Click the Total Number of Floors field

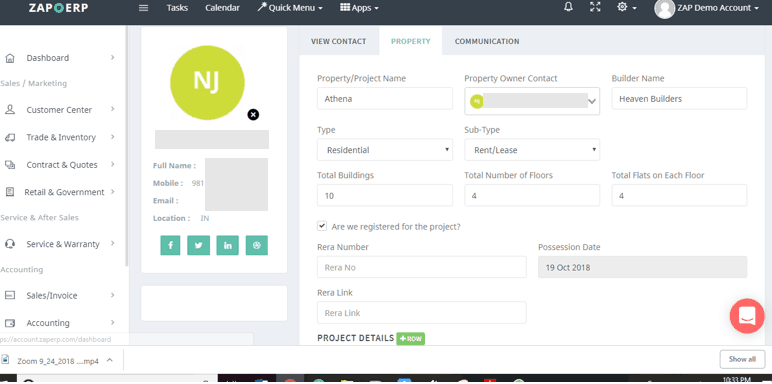(x=532, y=195)
